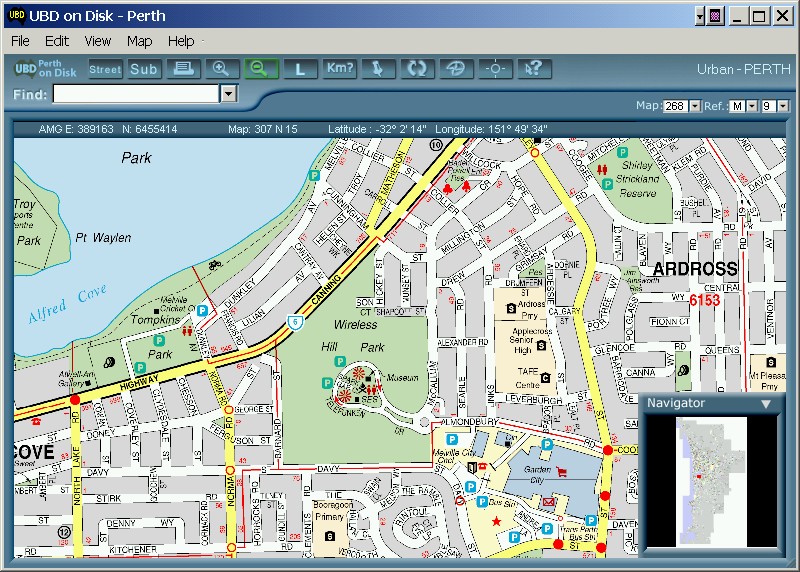Click the Pt Waylen label on map
The image size is (800, 572).
(103, 238)
